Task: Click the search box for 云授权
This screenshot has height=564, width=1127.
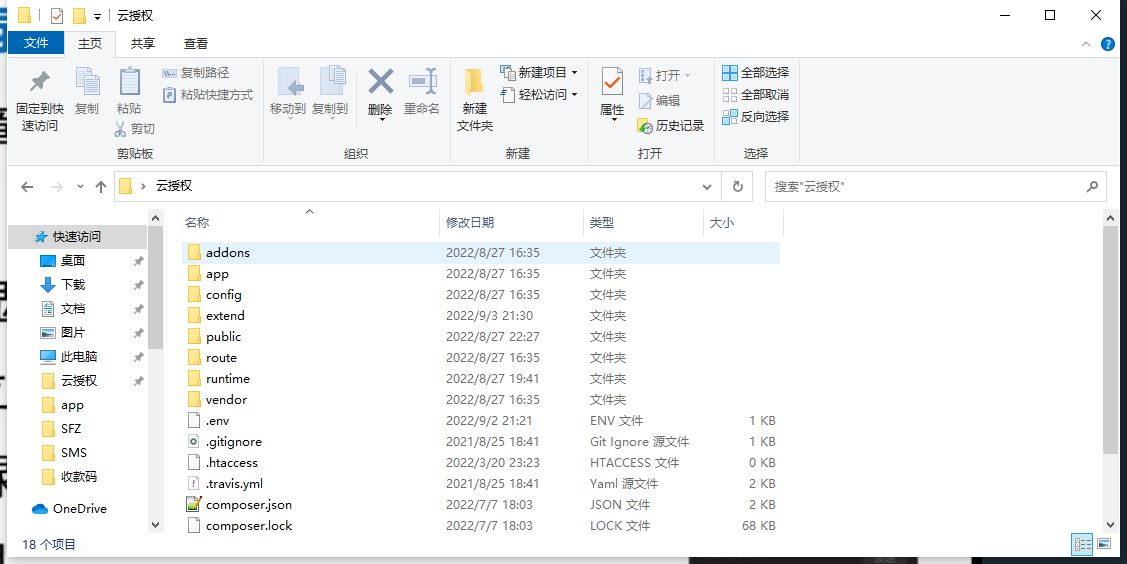Action: point(925,187)
